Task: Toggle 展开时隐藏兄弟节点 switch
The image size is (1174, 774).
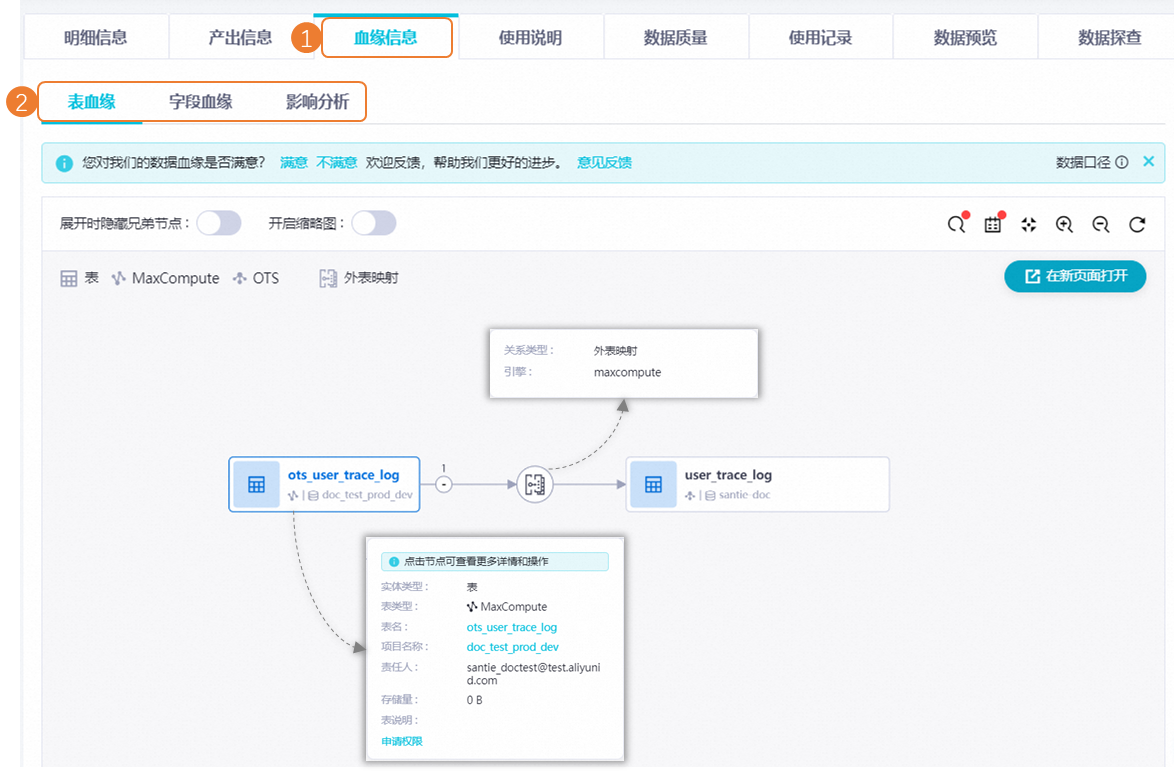Action: point(219,223)
